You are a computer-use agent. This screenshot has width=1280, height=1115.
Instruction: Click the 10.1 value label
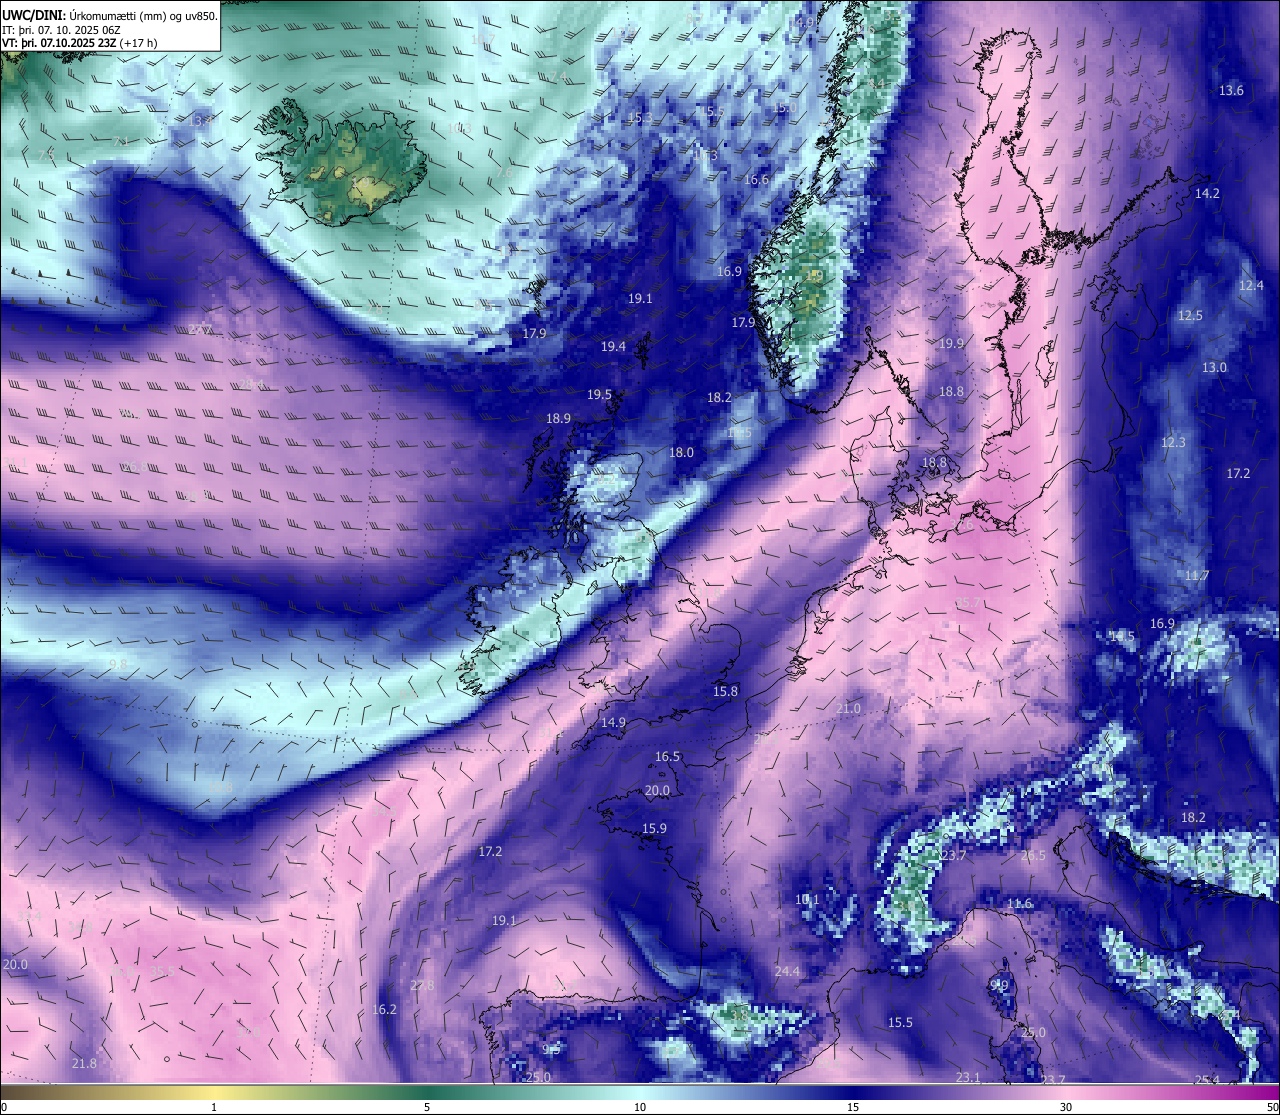[807, 900]
